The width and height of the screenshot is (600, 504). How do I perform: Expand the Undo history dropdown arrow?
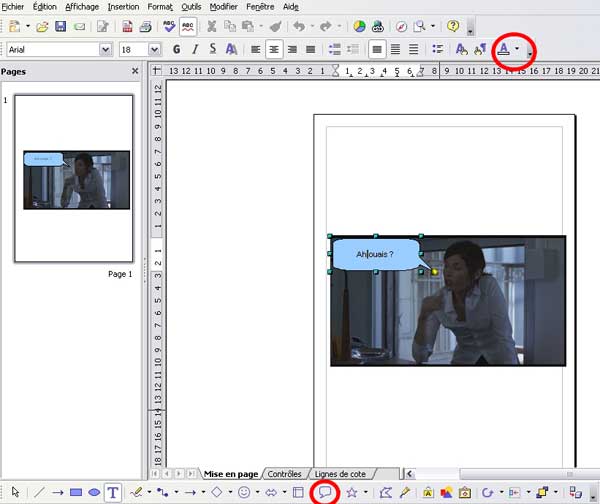[x=312, y=26]
